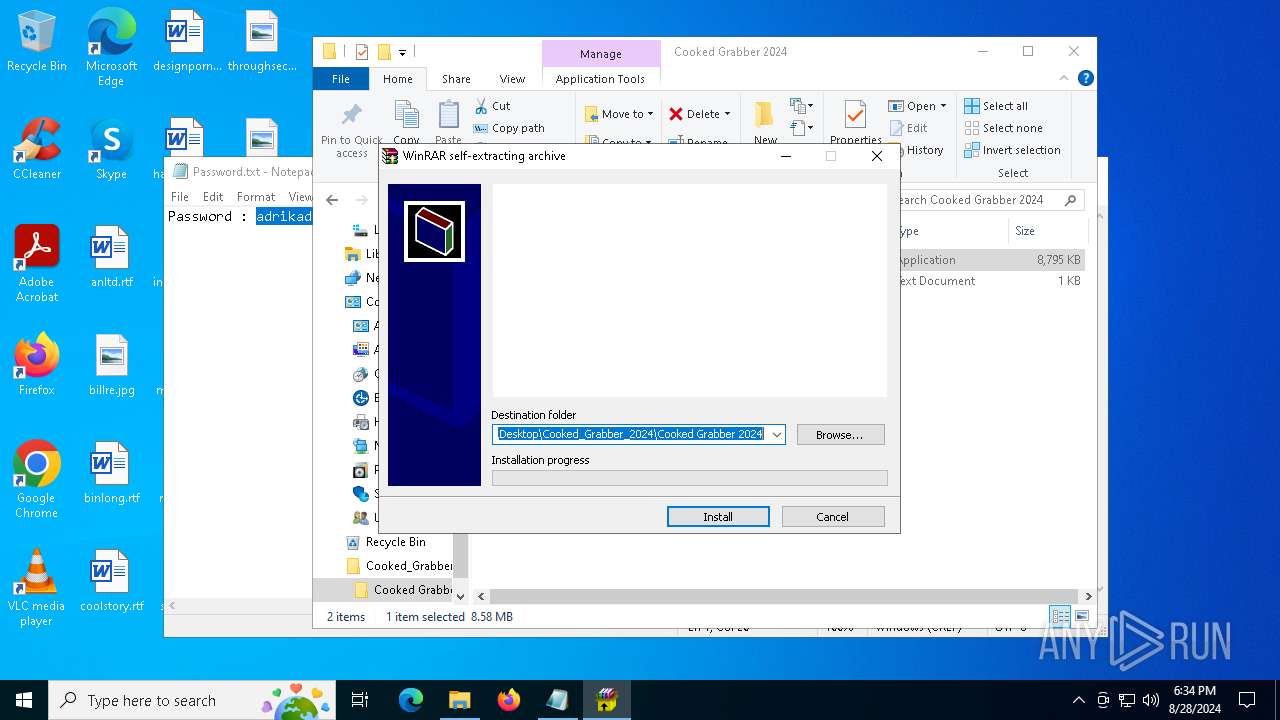Click the quick access New folder icon
Viewport: 1280px width, 720px height.
[x=383, y=52]
